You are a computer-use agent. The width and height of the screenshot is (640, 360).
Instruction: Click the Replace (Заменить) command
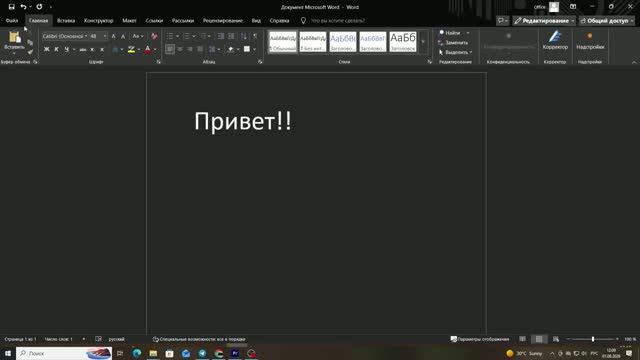[x=453, y=42]
